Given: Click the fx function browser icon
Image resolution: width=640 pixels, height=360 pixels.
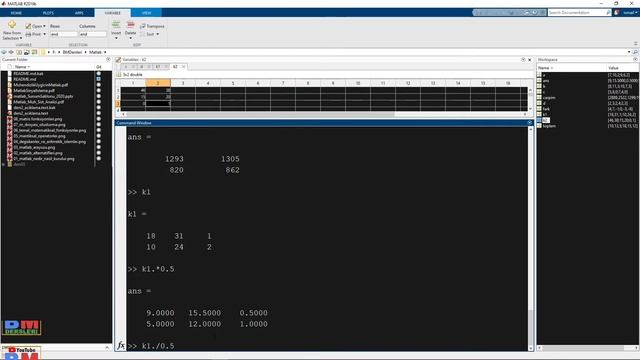Looking at the screenshot, I should pos(121,346).
